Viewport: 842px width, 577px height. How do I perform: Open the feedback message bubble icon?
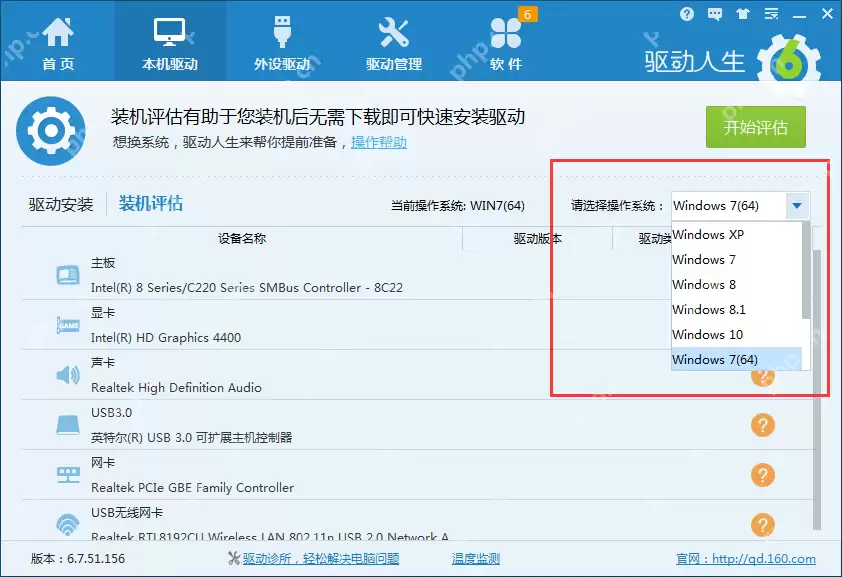(714, 14)
